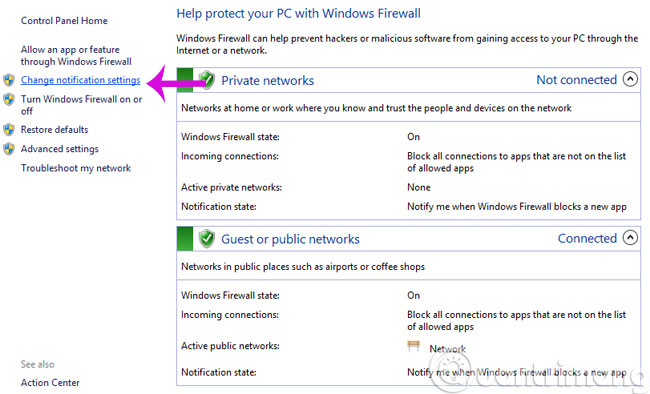Viewport: 650px width, 394px height.
Task: Click the Guest or public networks heading
Action: click(x=290, y=239)
